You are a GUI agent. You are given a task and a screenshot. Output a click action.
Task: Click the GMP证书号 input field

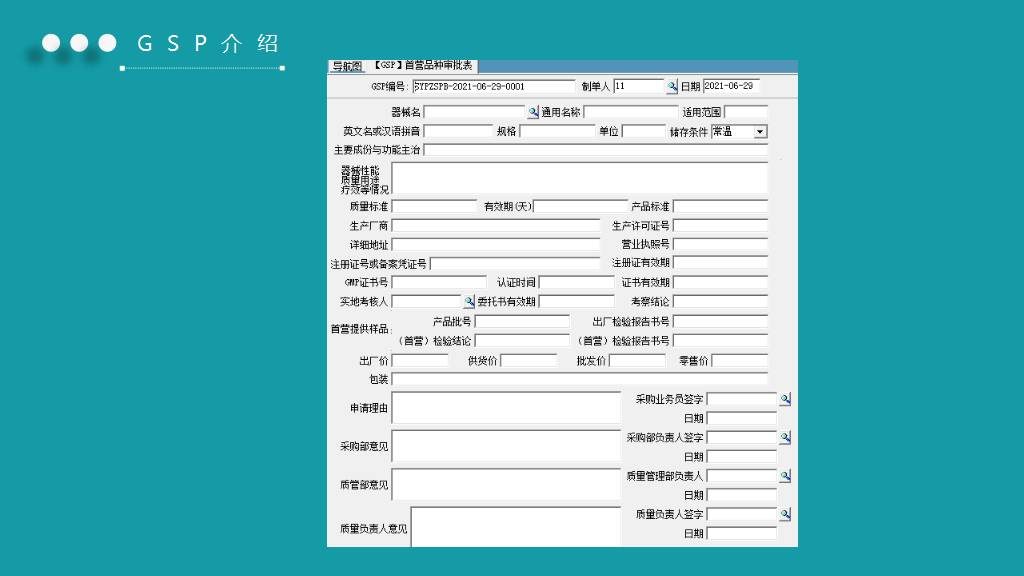pos(439,282)
